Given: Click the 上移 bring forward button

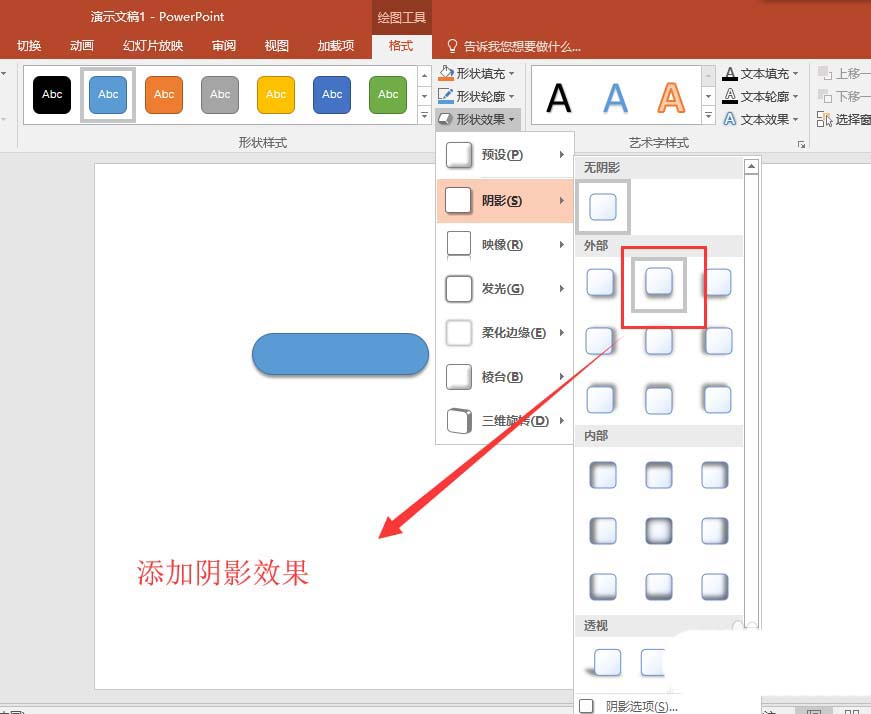Looking at the screenshot, I should point(843,73).
